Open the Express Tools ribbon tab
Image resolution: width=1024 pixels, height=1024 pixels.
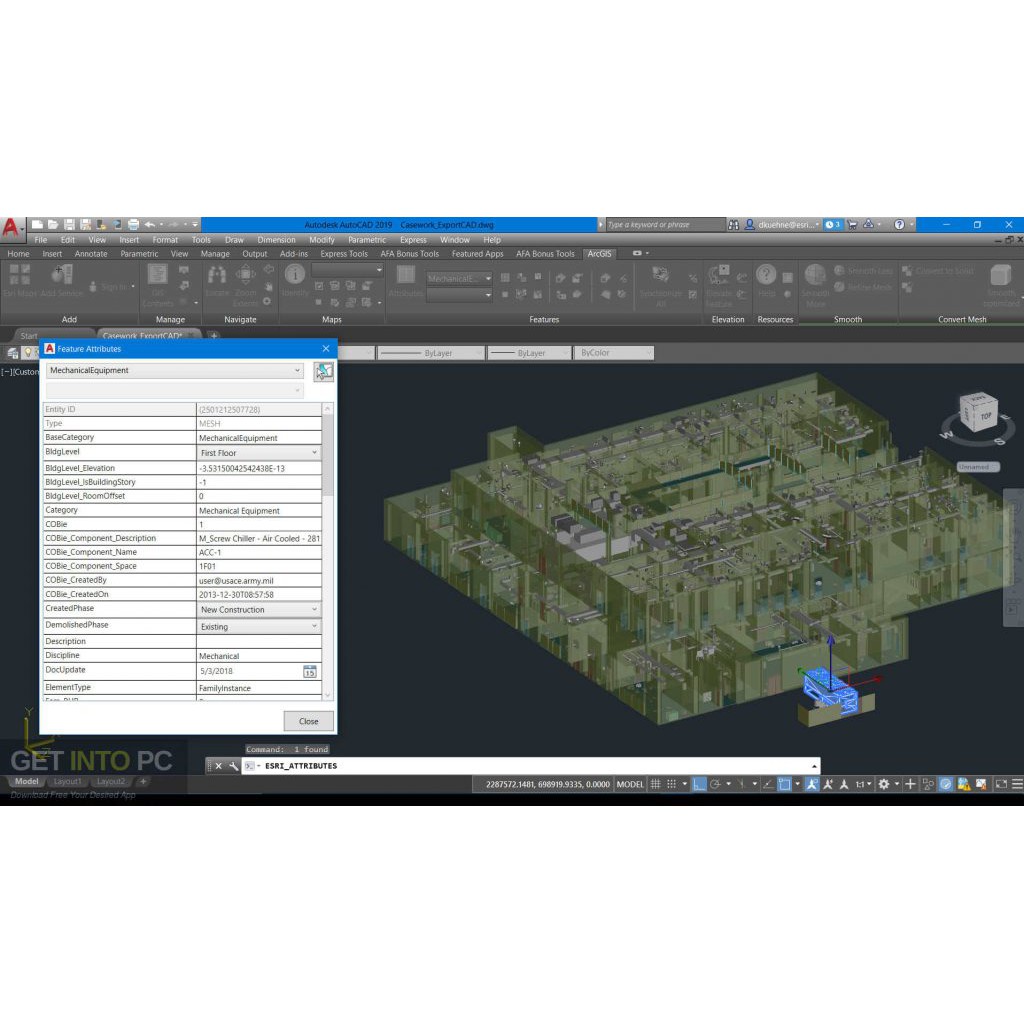click(343, 254)
